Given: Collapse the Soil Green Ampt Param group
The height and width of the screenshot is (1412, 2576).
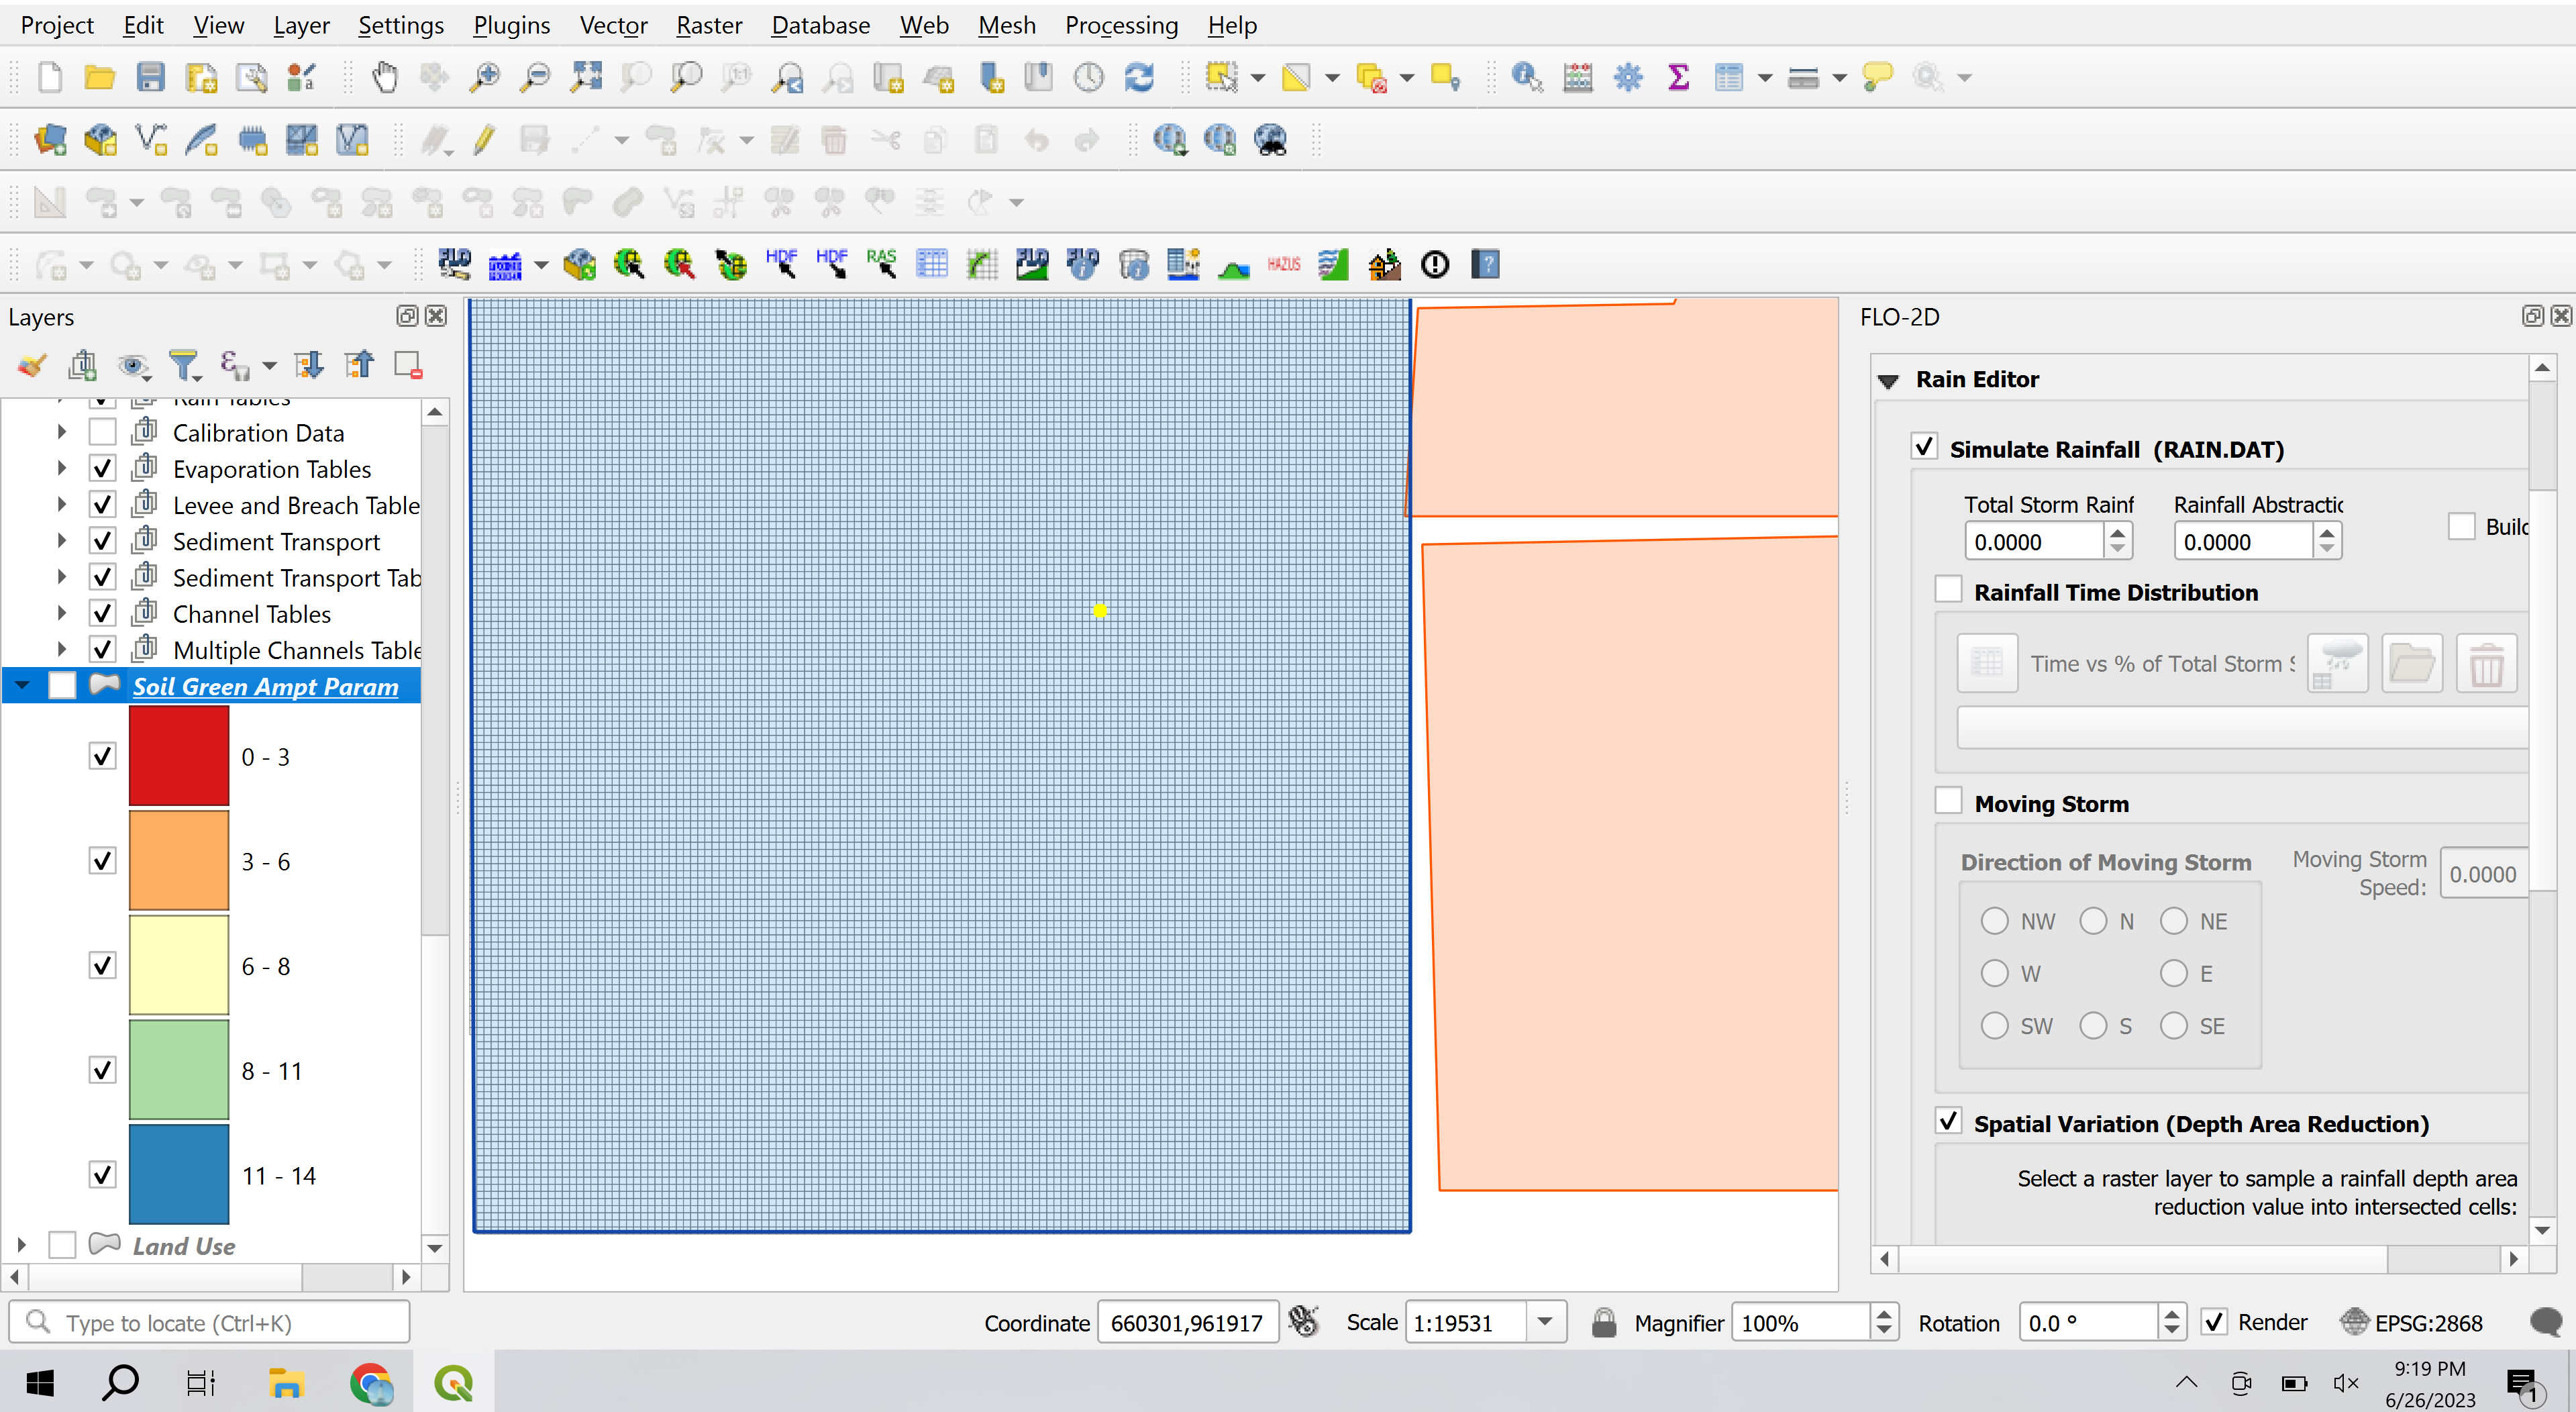Looking at the screenshot, I should coord(22,686).
